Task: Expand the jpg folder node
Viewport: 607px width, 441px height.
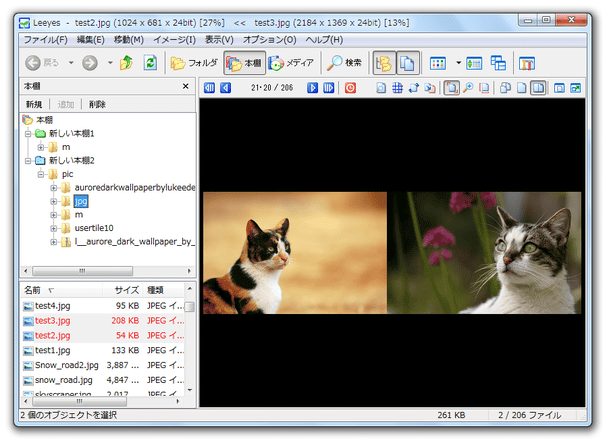Action: point(53,201)
